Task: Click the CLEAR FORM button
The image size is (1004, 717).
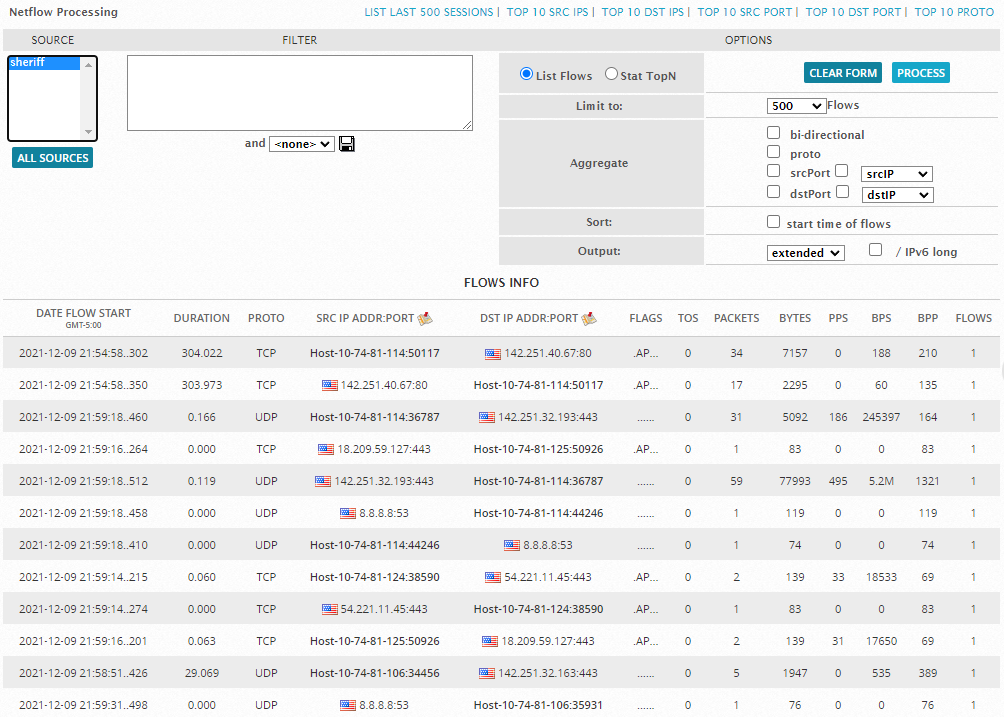Action: (843, 73)
